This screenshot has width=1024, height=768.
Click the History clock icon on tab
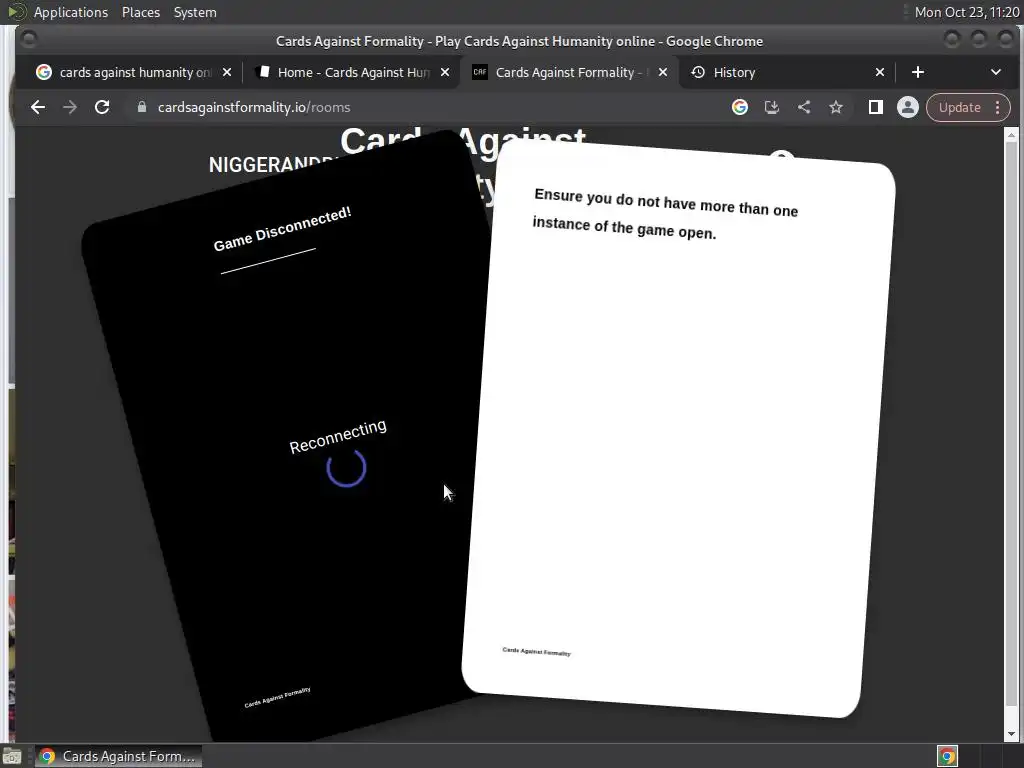pos(698,72)
